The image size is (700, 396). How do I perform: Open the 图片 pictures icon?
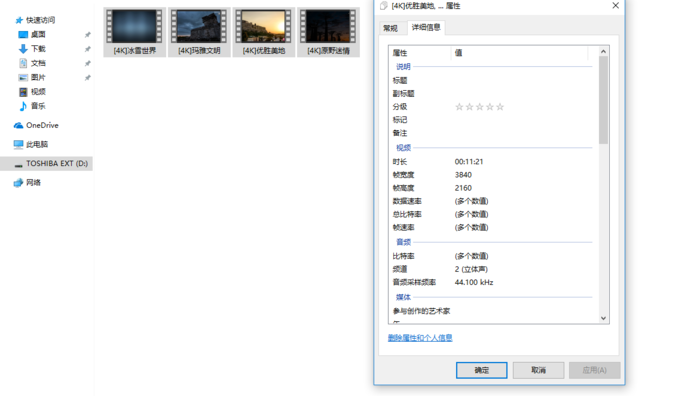[23, 77]
